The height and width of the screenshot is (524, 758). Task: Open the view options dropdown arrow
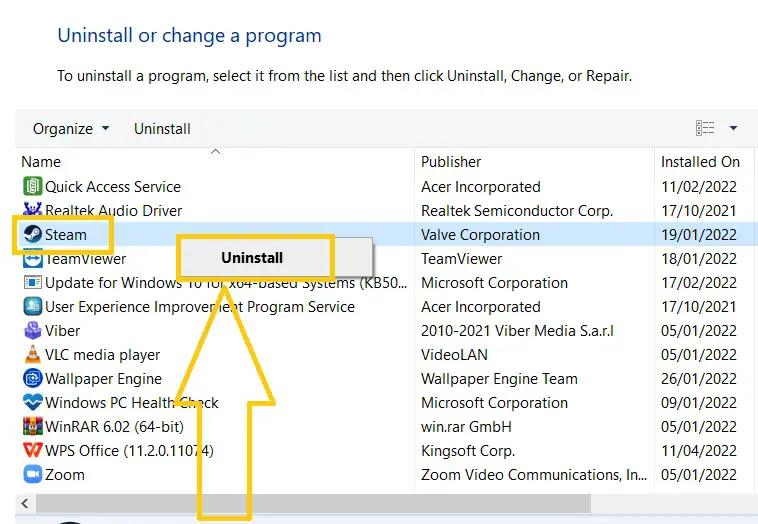(733, 128)
